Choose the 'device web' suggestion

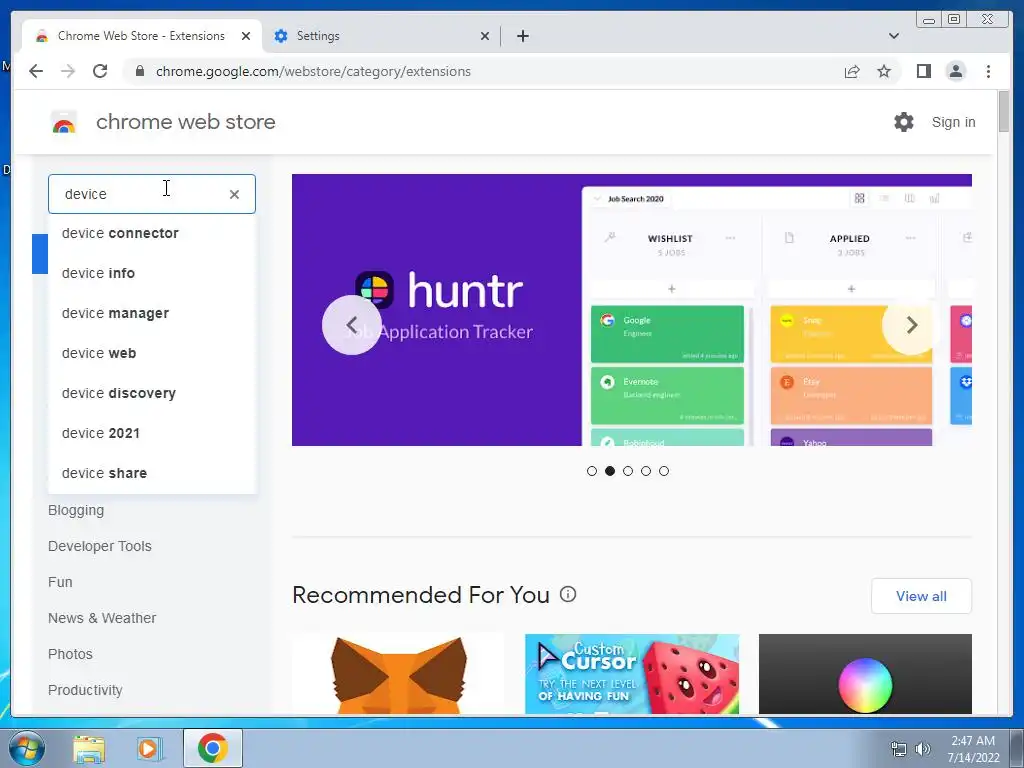click(x=152, y=353)
